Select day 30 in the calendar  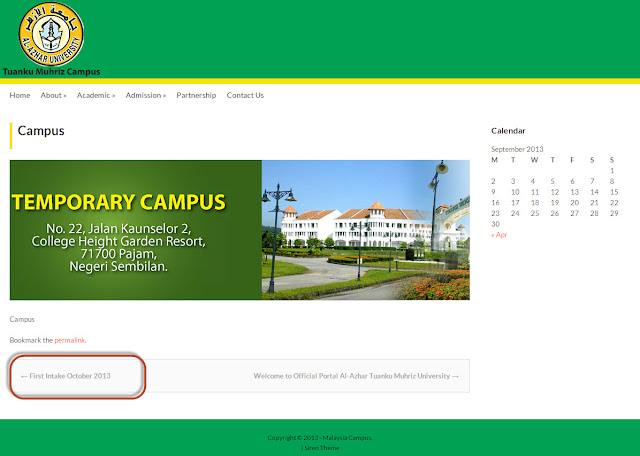[x=495, y=224]
